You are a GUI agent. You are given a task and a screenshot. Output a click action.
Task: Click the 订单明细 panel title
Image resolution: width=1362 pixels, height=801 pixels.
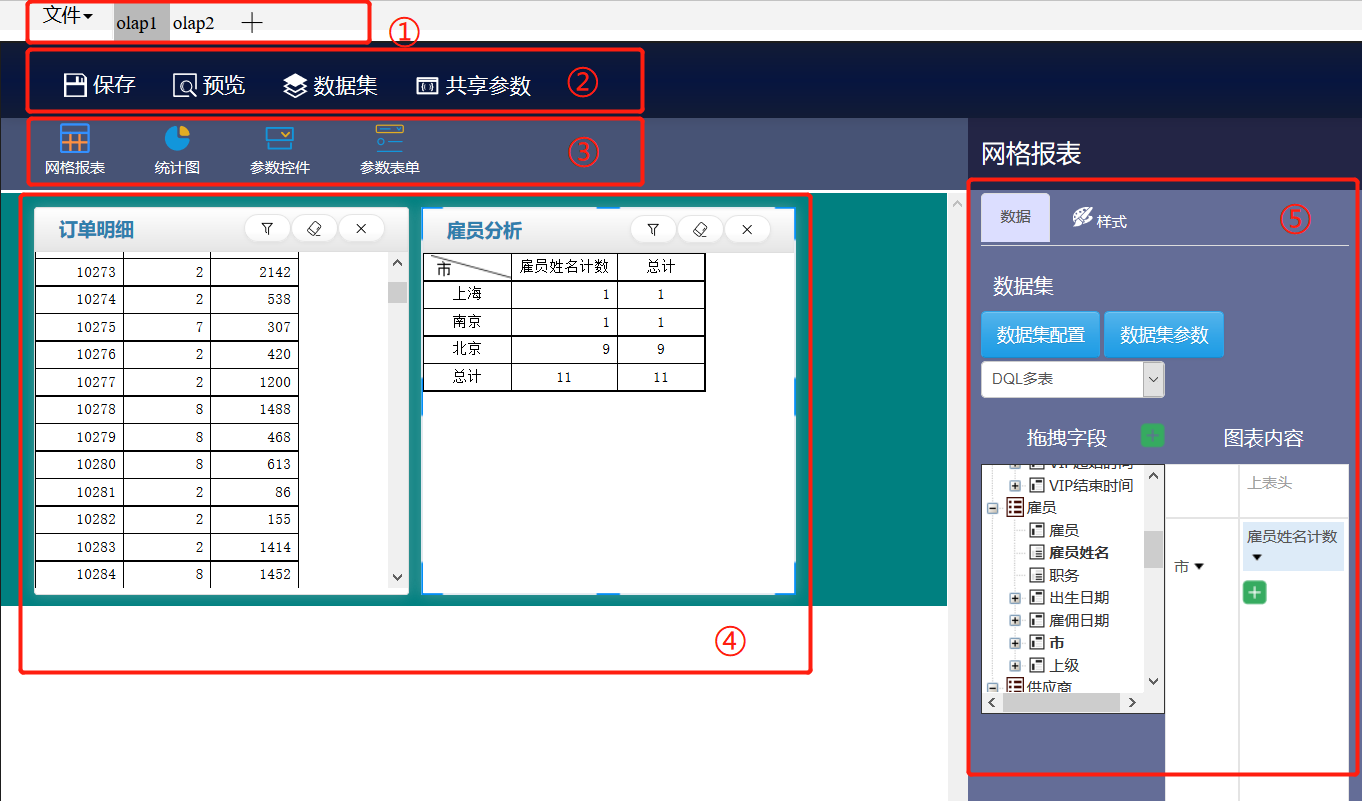tap(96, 231)
